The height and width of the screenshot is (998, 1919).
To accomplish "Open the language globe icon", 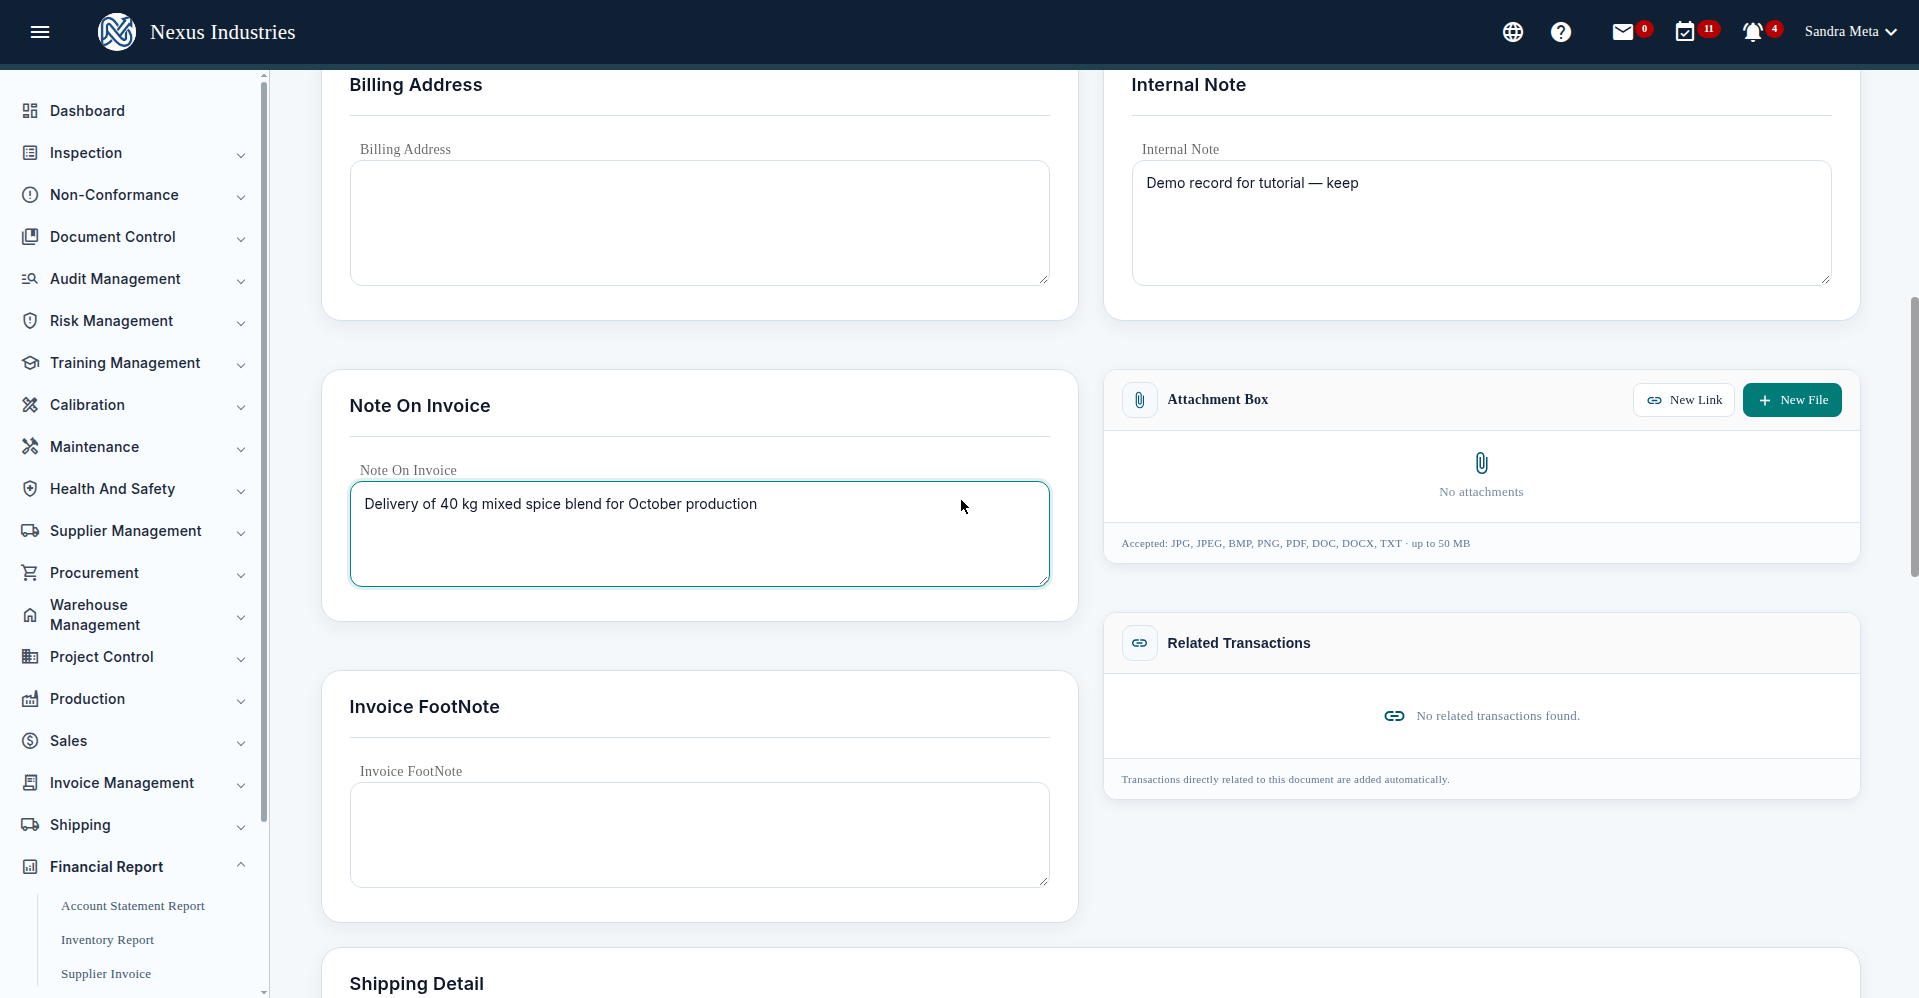I will tap(1513, 32).
